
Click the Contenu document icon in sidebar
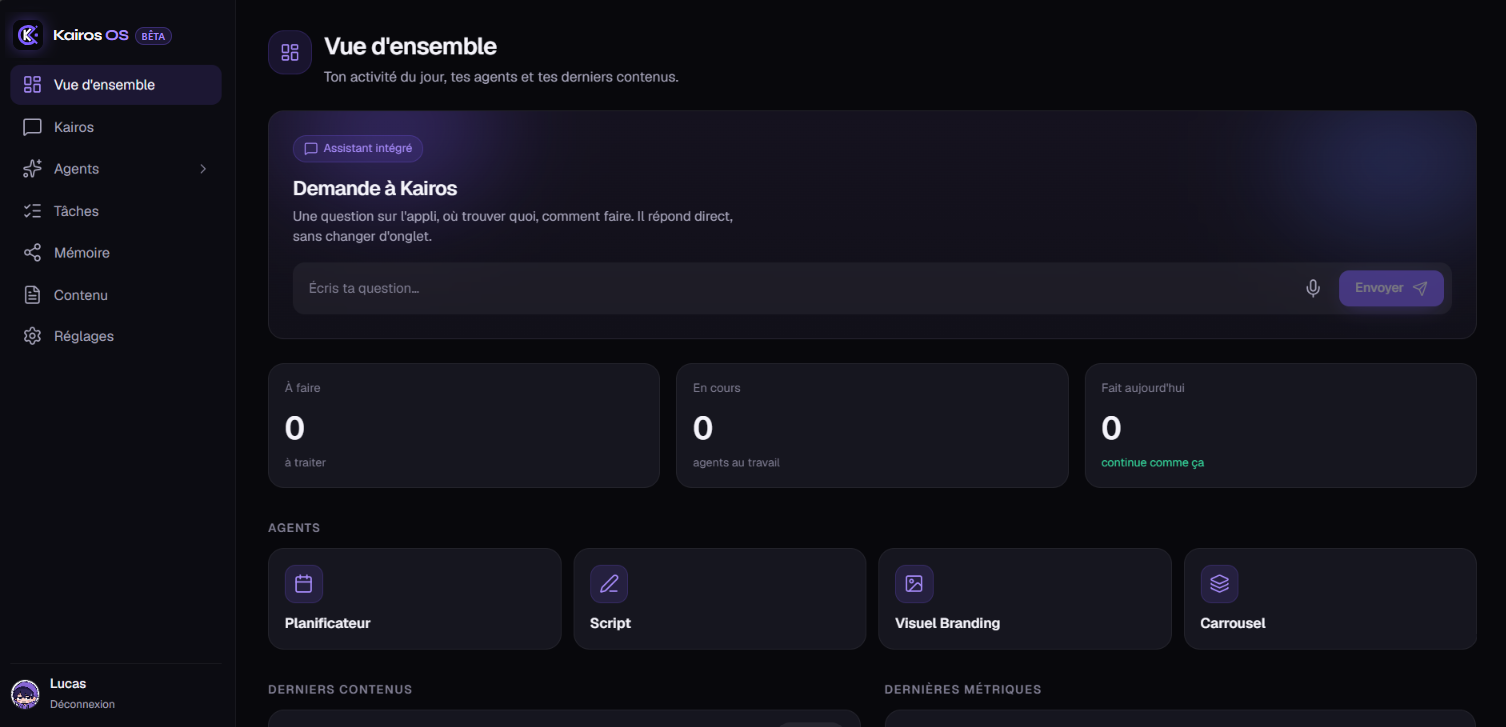click(32, 295)
